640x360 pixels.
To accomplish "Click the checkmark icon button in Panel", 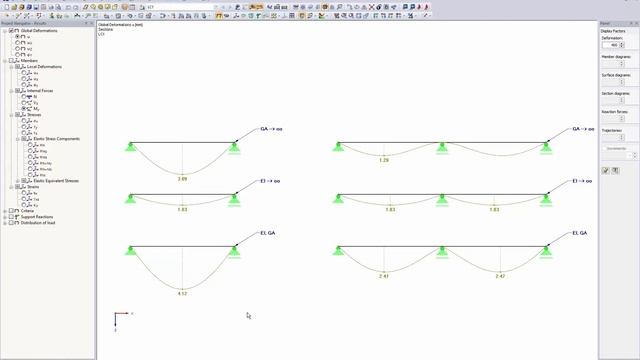I will pyautogui.click(x=606, y=170).
